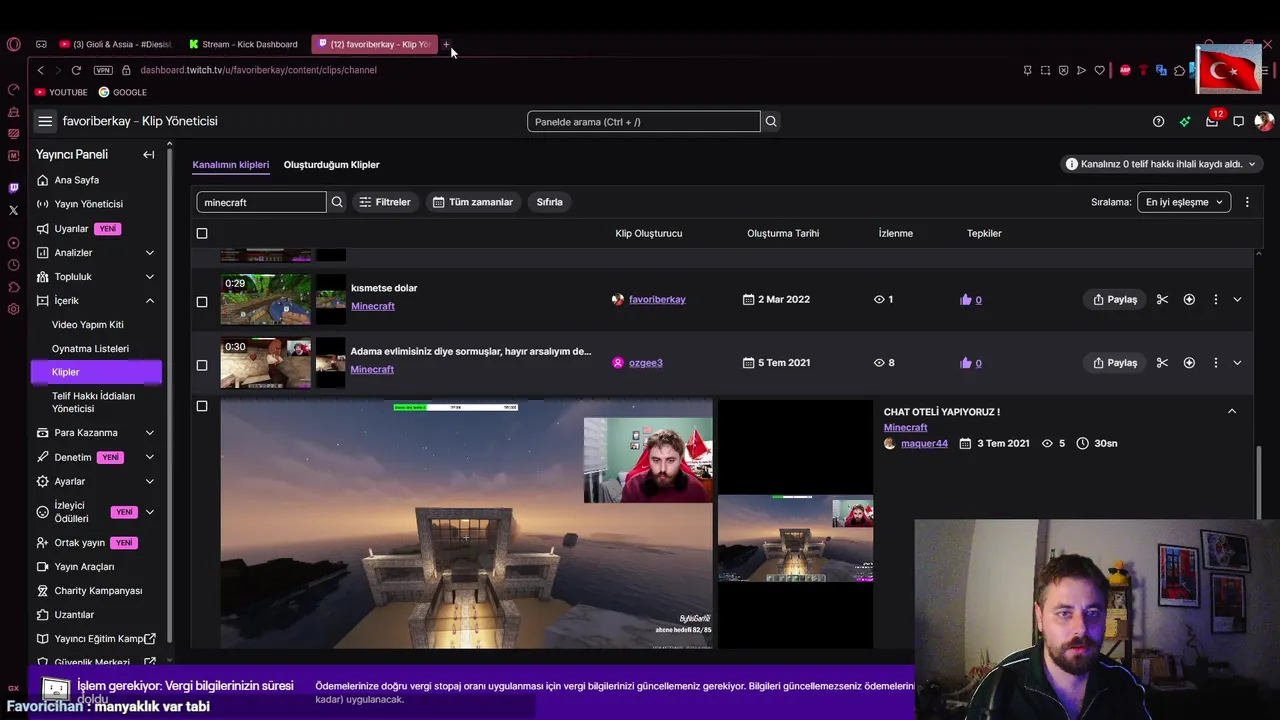
Task: Open Video Yapım Kiti menu item
Action: click(88, 325)
